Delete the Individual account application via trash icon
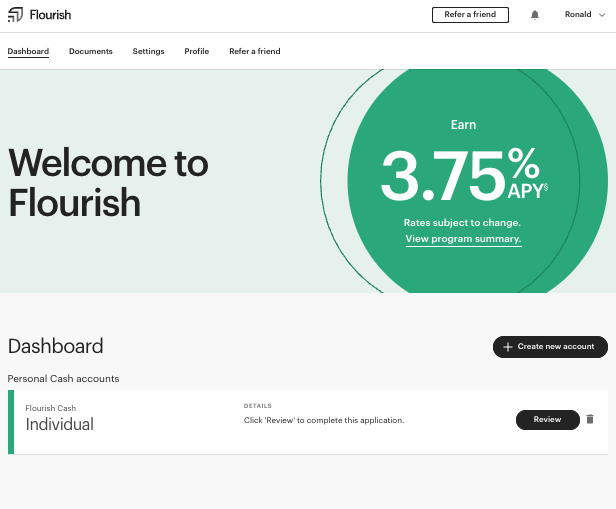616x509 pixels. click(590, 419)
